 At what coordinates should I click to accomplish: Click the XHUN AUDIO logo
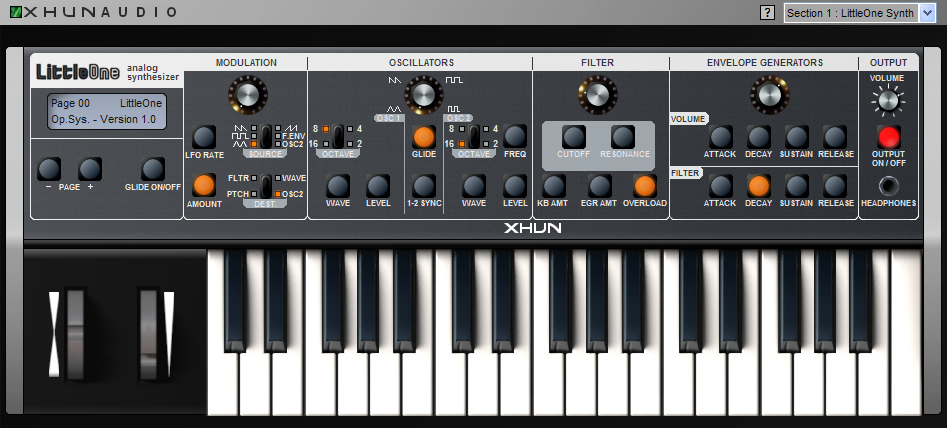point(94,11)
